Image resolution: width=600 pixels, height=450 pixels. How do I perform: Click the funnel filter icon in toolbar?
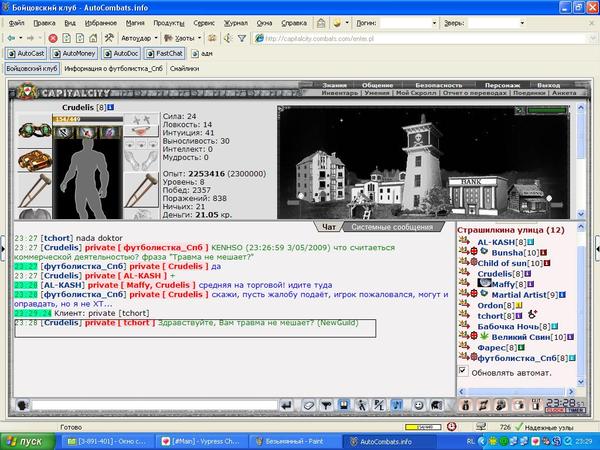(x=242, y=38)
